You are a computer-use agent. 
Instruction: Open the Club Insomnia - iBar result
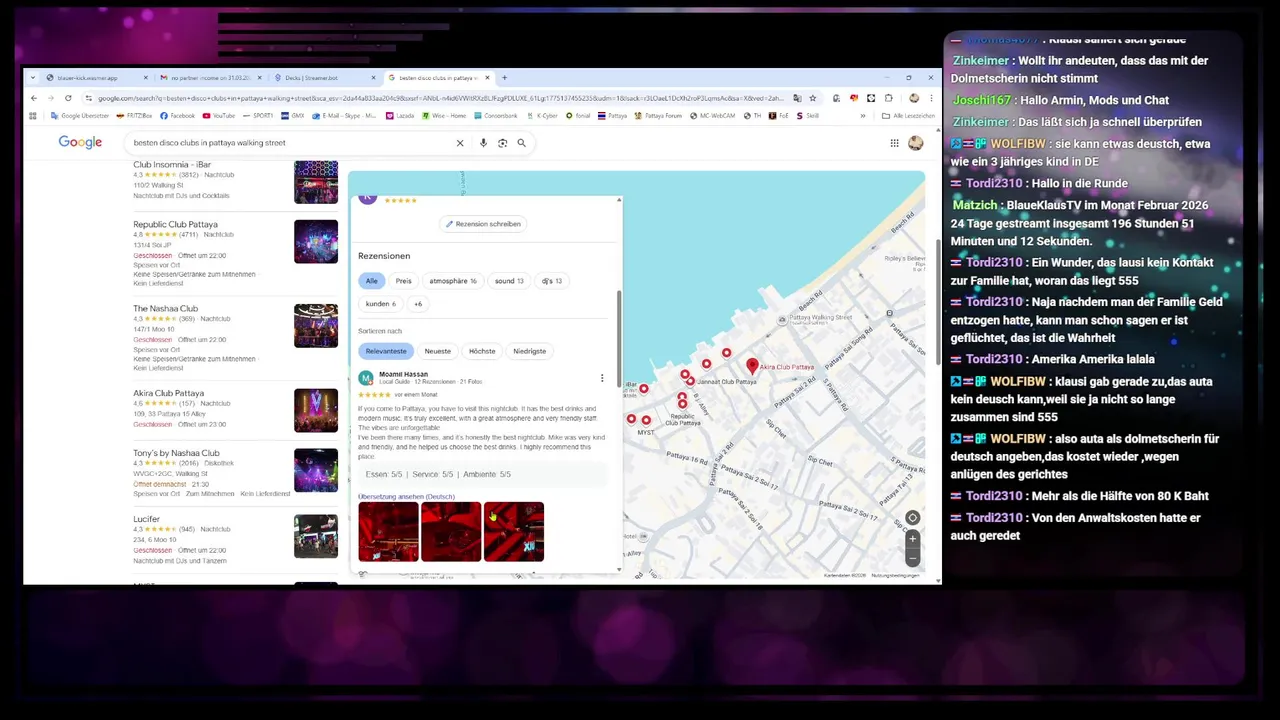coord(172,164)
